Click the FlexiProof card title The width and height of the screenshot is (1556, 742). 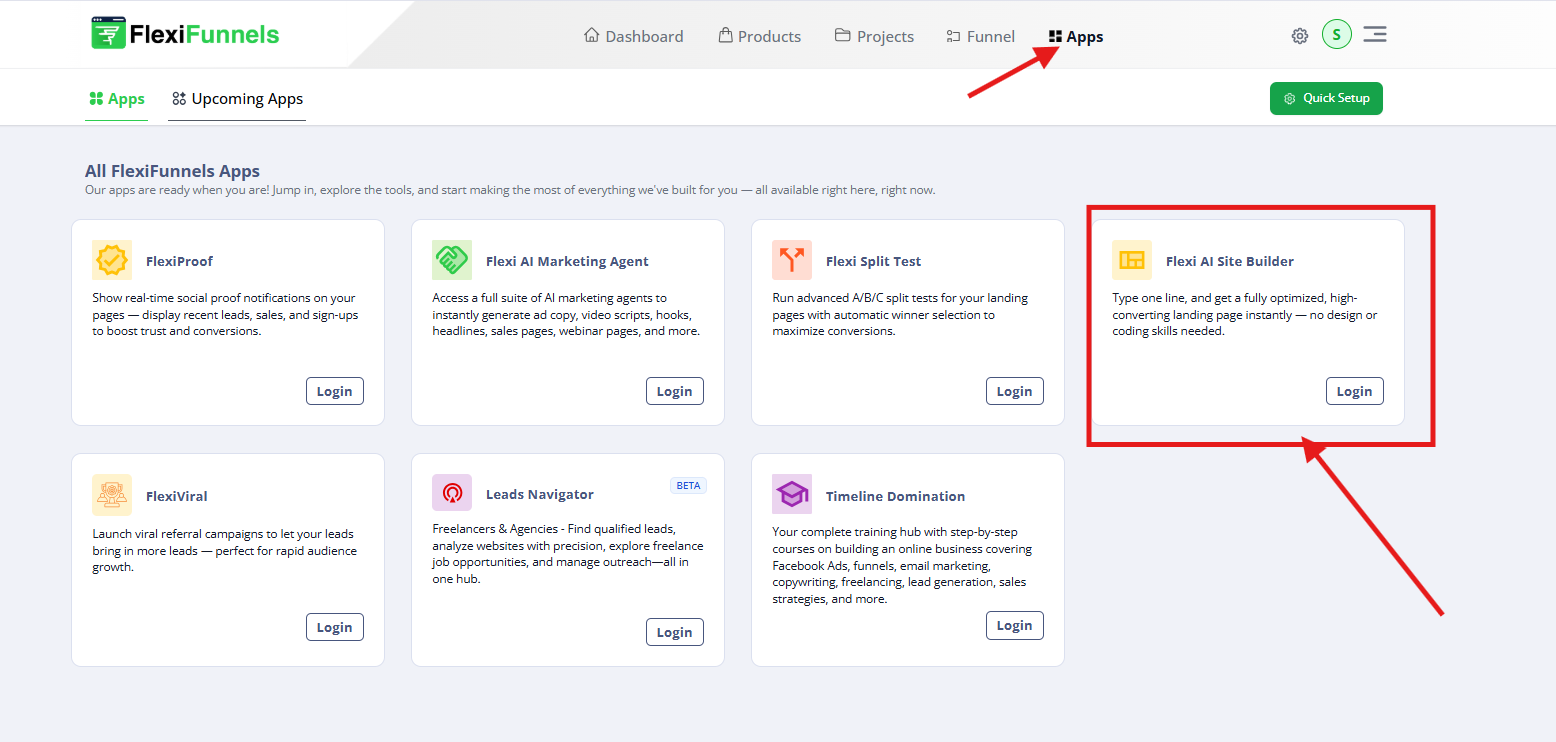(x=180, y=261)
